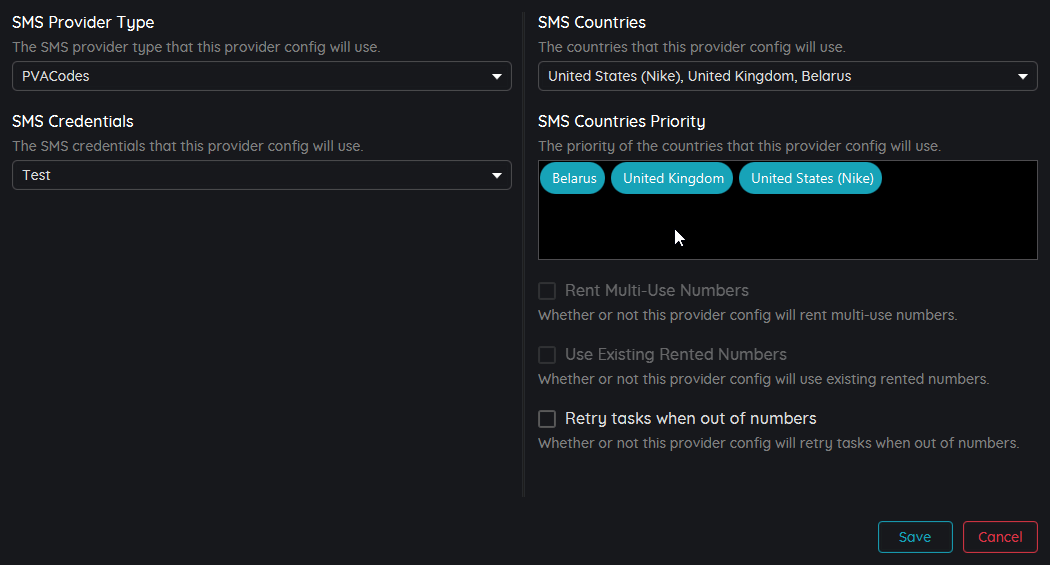The height and width of the screenshot is (565, 1050).
Task: Click the arrow icon on SMS Countries dropdown
Action: pyautogui.click(x=1023, y=76)
